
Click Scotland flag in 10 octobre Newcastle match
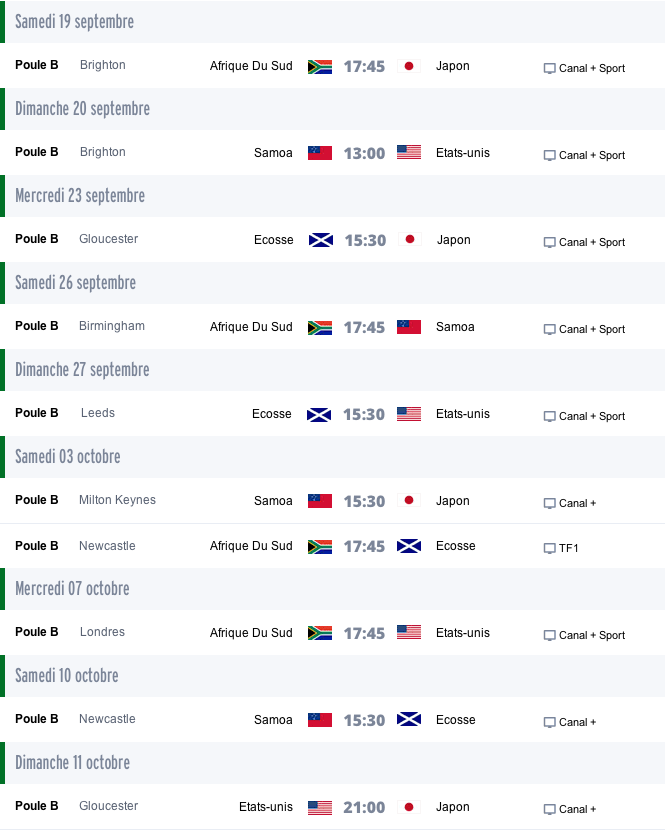(409, 720)
